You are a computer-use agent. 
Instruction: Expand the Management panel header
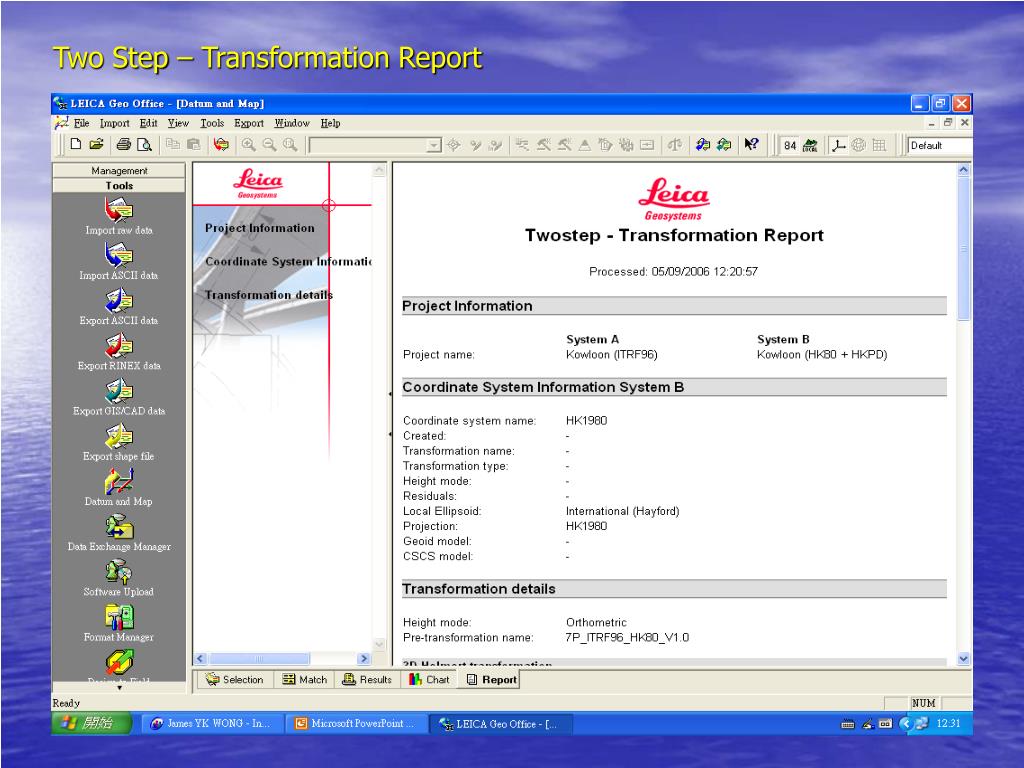[x=119, y=170]
